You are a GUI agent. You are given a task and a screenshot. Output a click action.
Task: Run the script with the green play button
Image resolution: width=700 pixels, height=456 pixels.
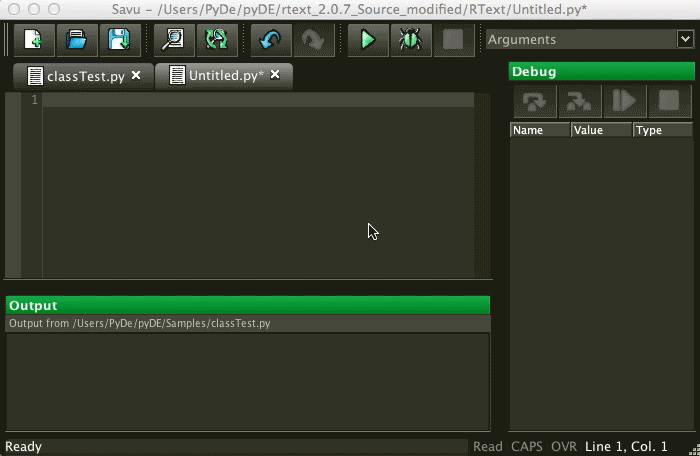pyautogui.click(x=368, y=40)
